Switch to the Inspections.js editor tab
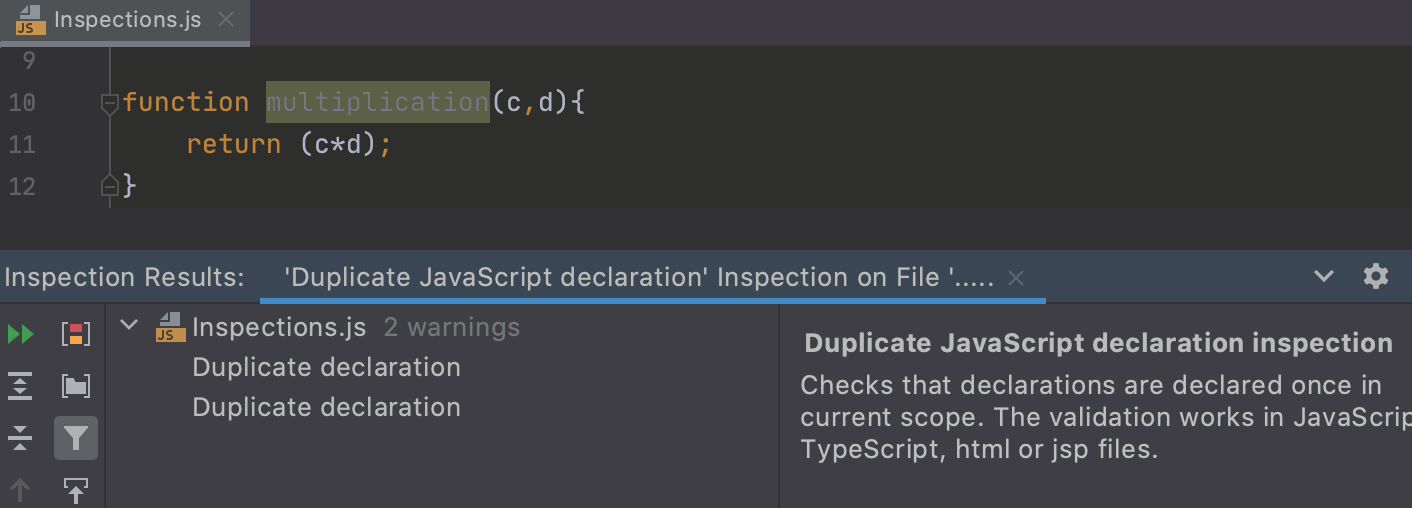 (127, 20)
